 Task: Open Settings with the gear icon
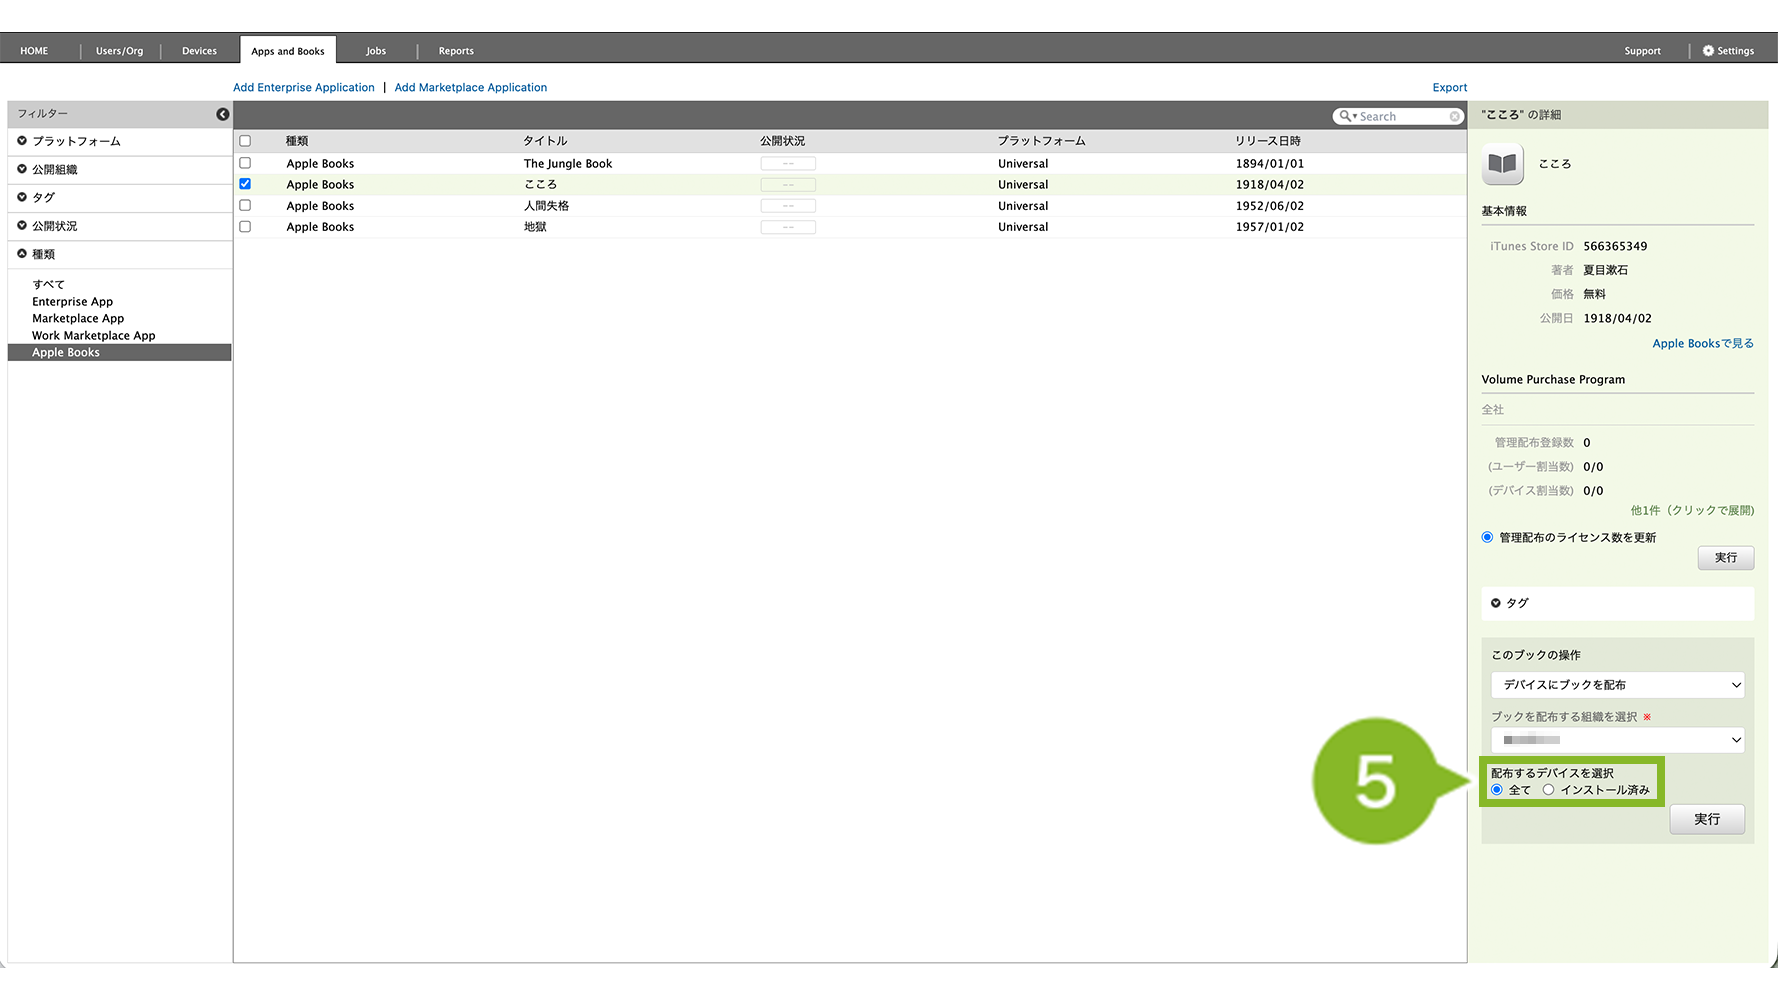1708,51
